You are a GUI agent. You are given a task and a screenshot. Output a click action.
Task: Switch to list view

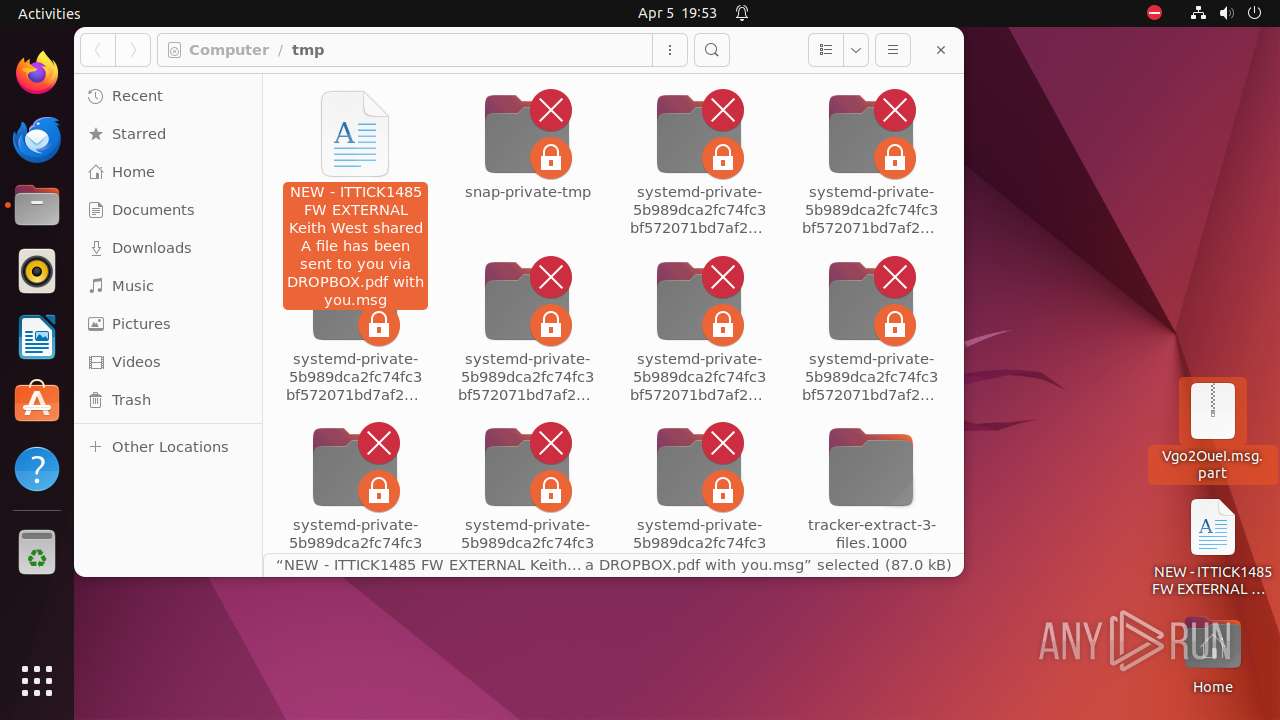click(x=826, y=50)
